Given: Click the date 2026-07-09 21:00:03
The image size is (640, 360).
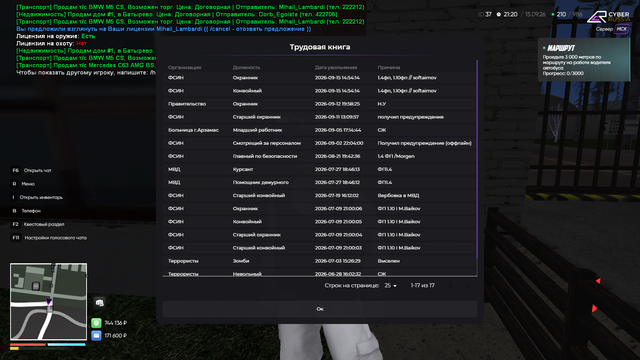Looking at the screenshot, I should [x=338, y=248].
